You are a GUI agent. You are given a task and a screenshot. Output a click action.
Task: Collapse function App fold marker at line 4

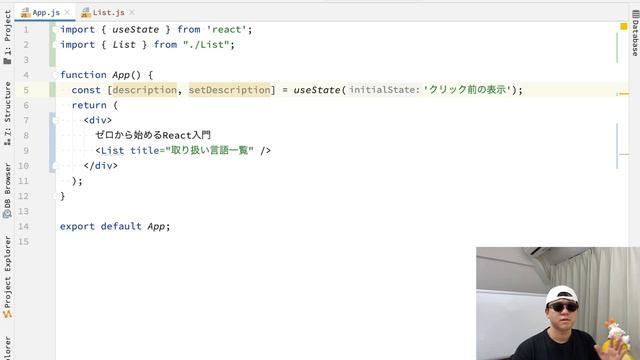[55, 75]
